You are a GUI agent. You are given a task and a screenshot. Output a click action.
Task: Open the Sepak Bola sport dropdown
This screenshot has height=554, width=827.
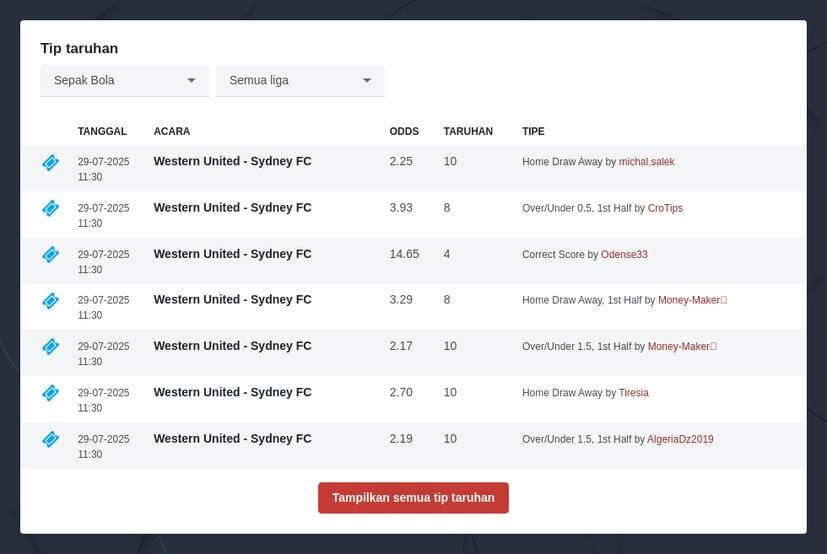coord(124,81)
